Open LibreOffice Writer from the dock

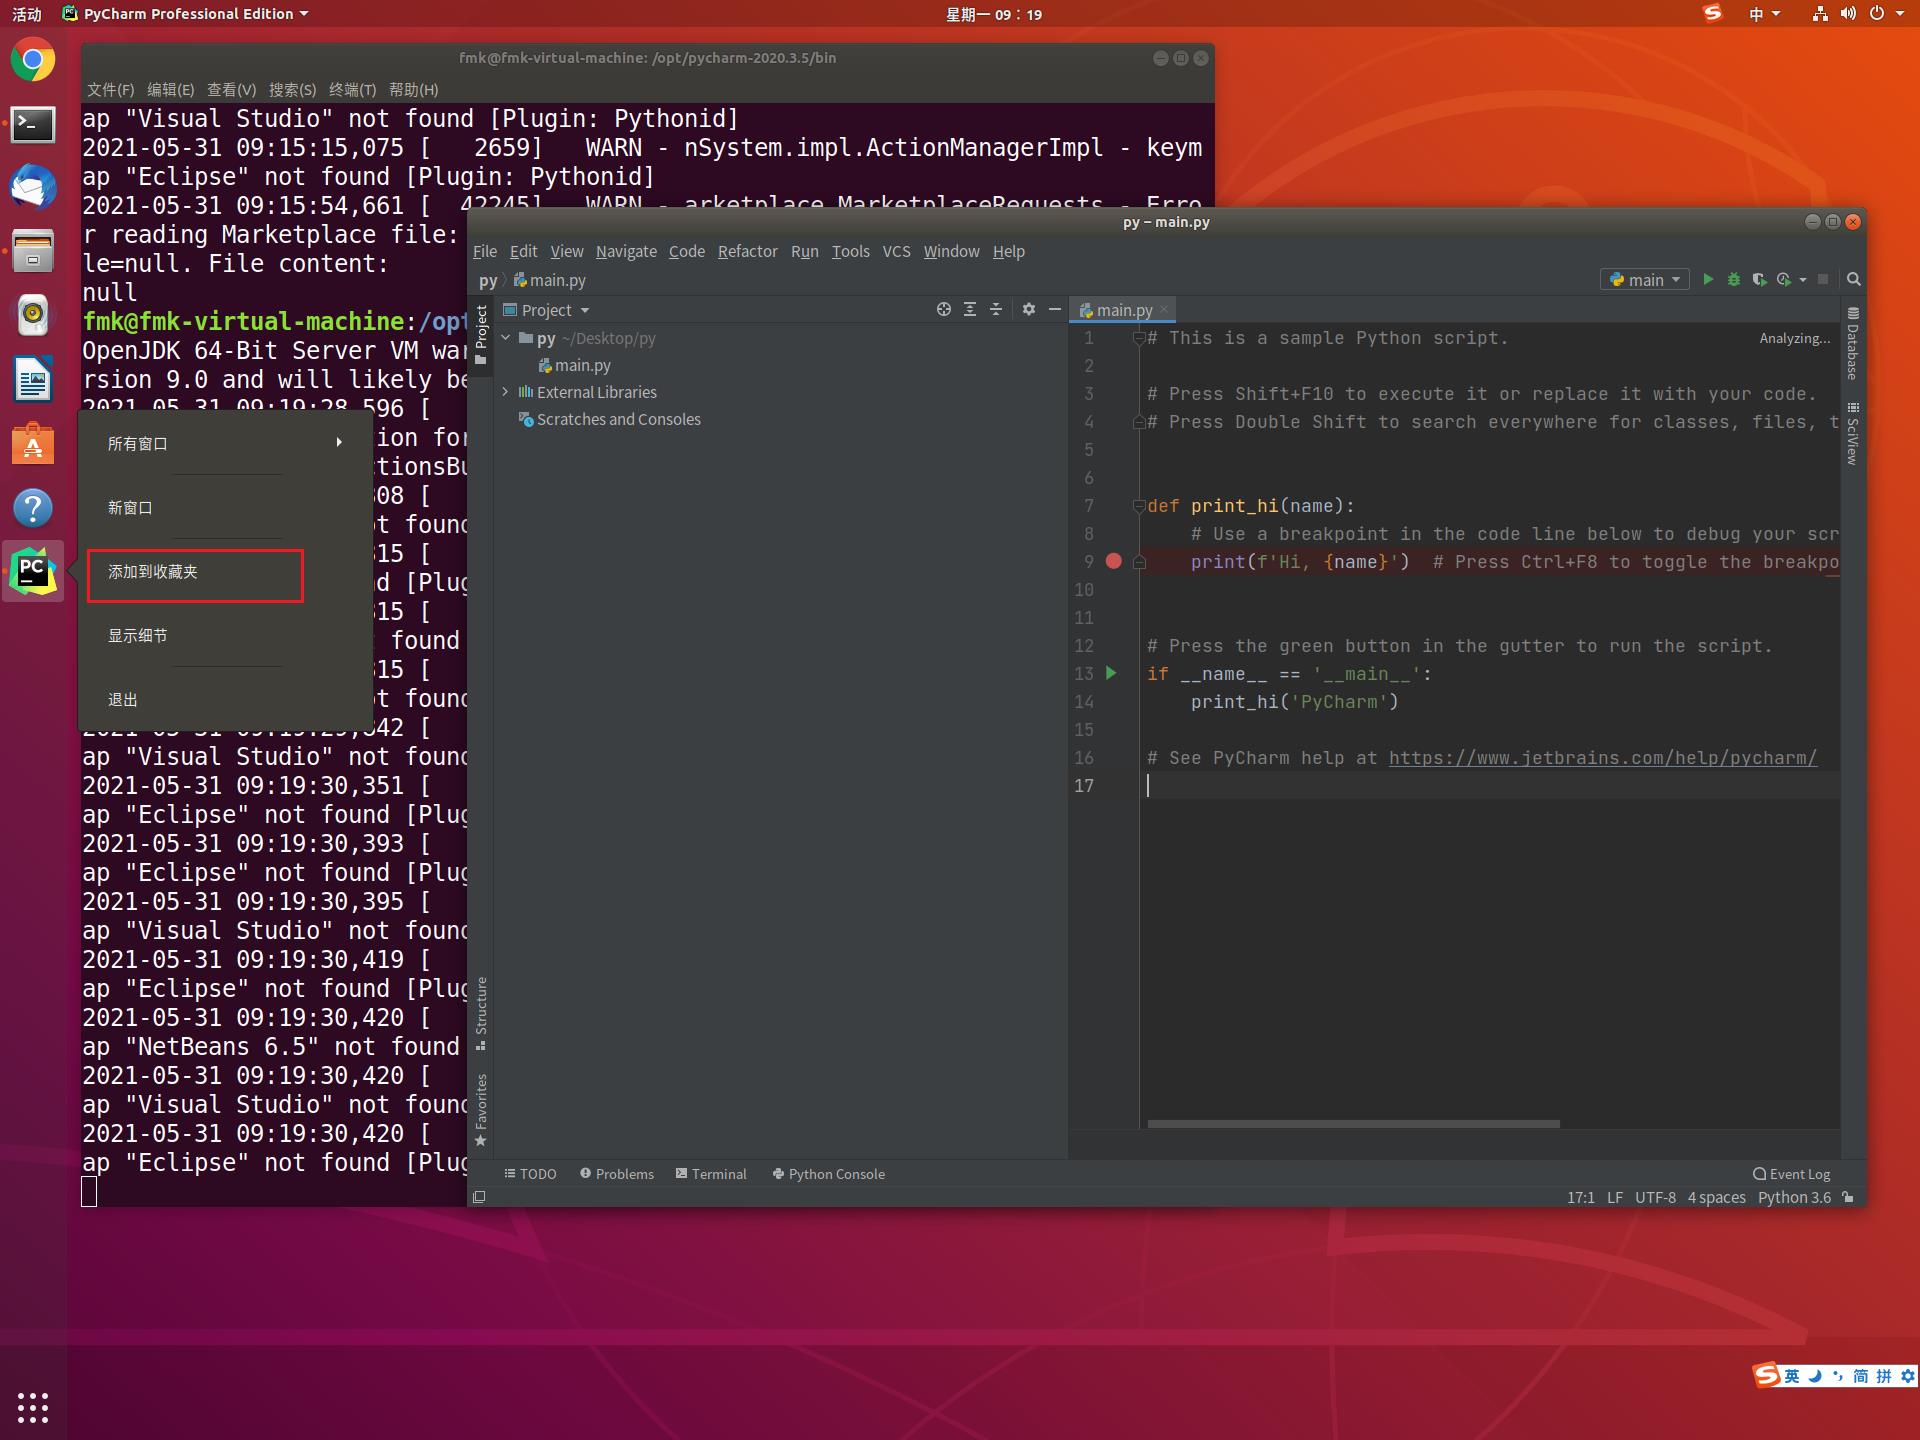pyautogui.click(x=33, y=380)
